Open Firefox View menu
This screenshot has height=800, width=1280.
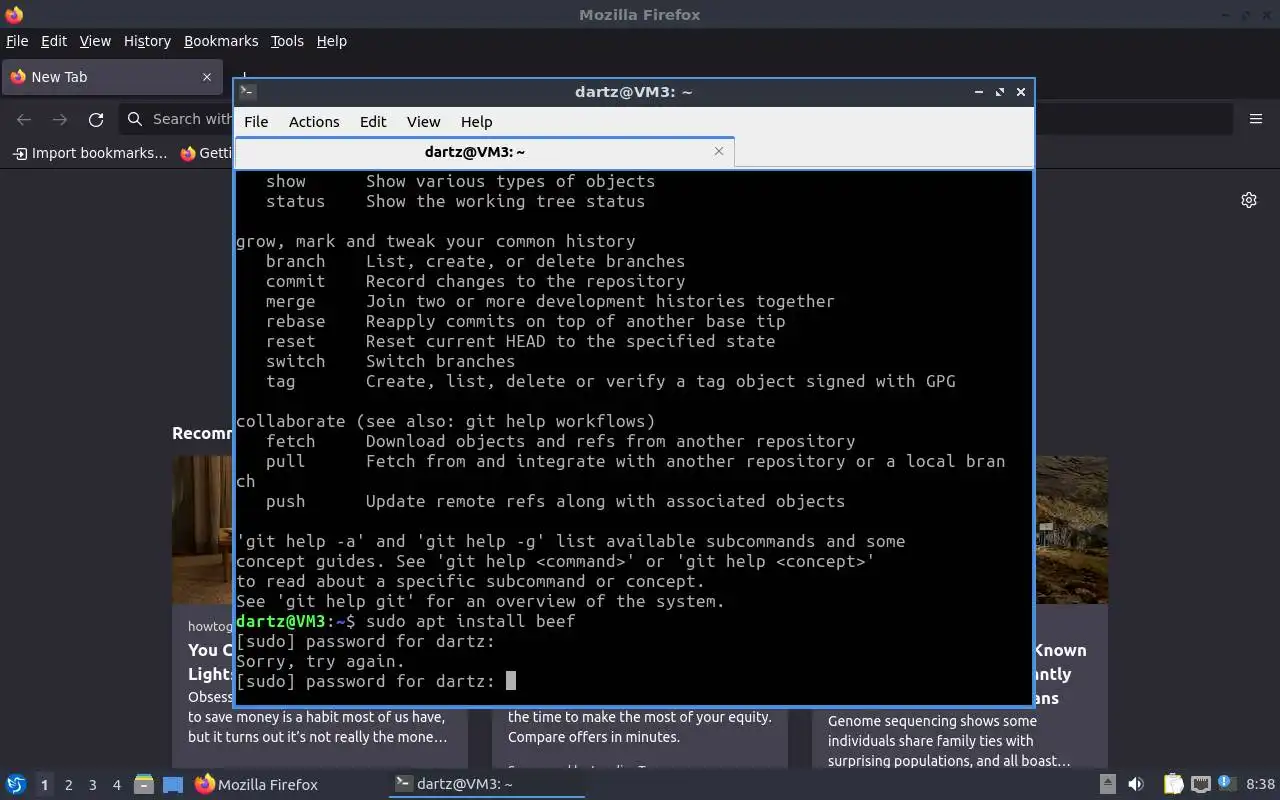pos(95,41)
